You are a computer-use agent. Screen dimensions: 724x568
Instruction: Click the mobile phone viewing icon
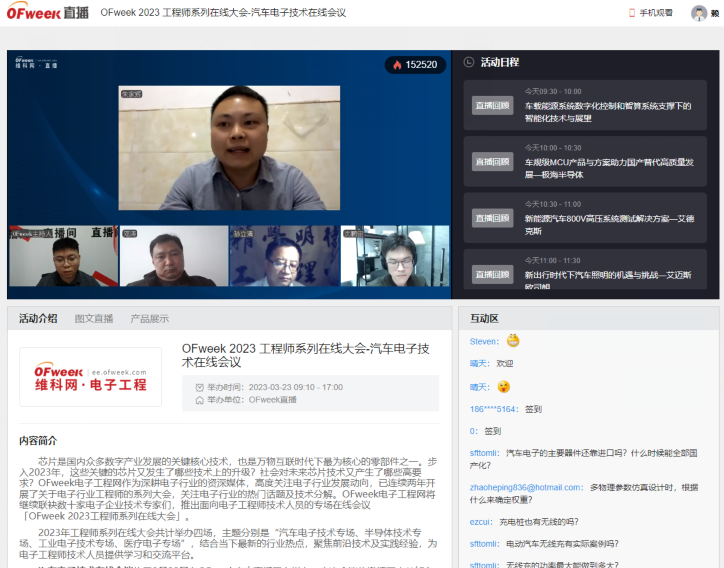[632, 13]
